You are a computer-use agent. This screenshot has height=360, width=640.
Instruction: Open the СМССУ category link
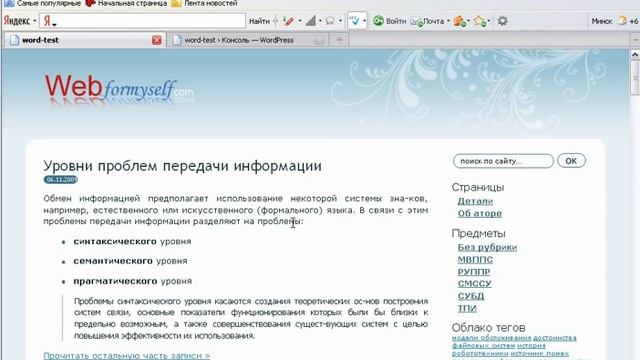pos(474,284)
